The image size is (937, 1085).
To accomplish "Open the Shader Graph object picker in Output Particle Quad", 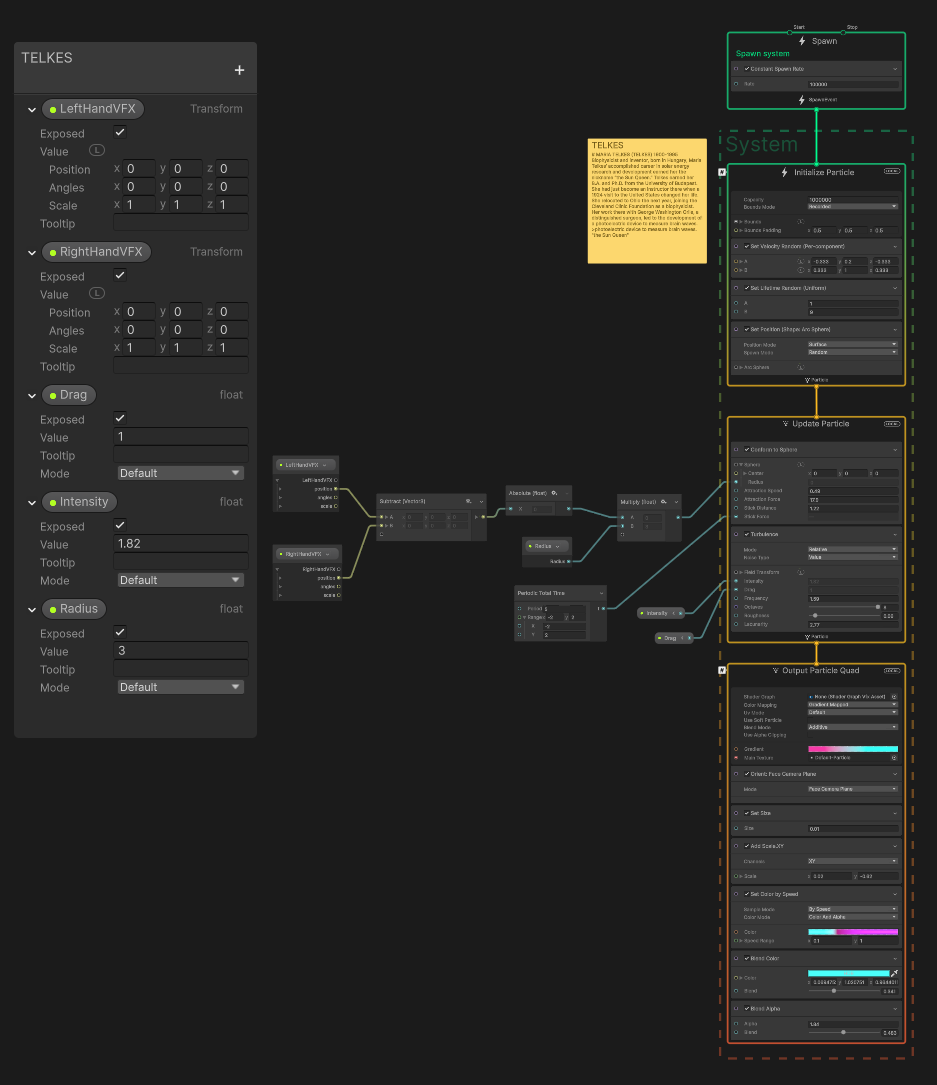I will coord(892,697).
